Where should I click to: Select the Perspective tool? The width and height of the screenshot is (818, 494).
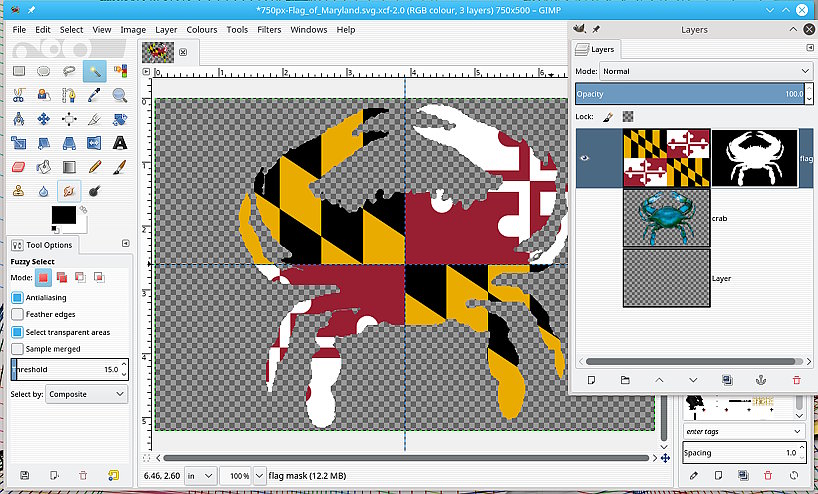pos(69,143)
